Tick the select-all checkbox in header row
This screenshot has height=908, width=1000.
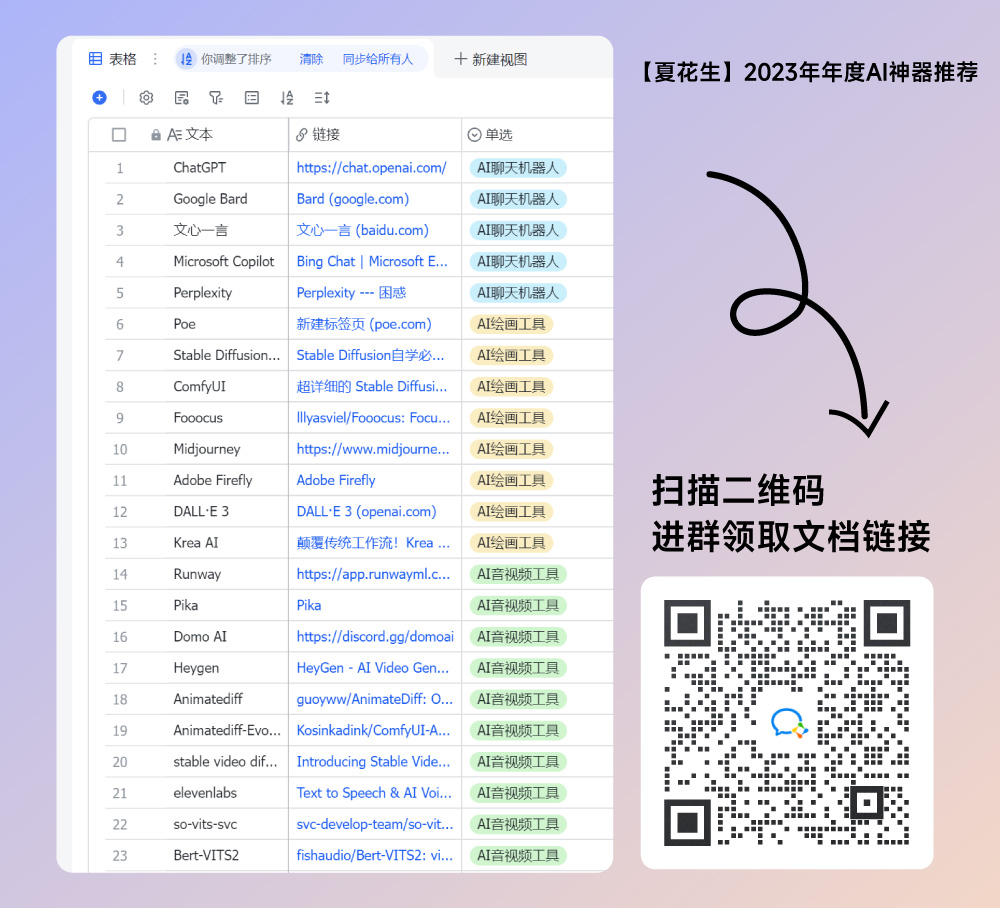tap(119, 135)
